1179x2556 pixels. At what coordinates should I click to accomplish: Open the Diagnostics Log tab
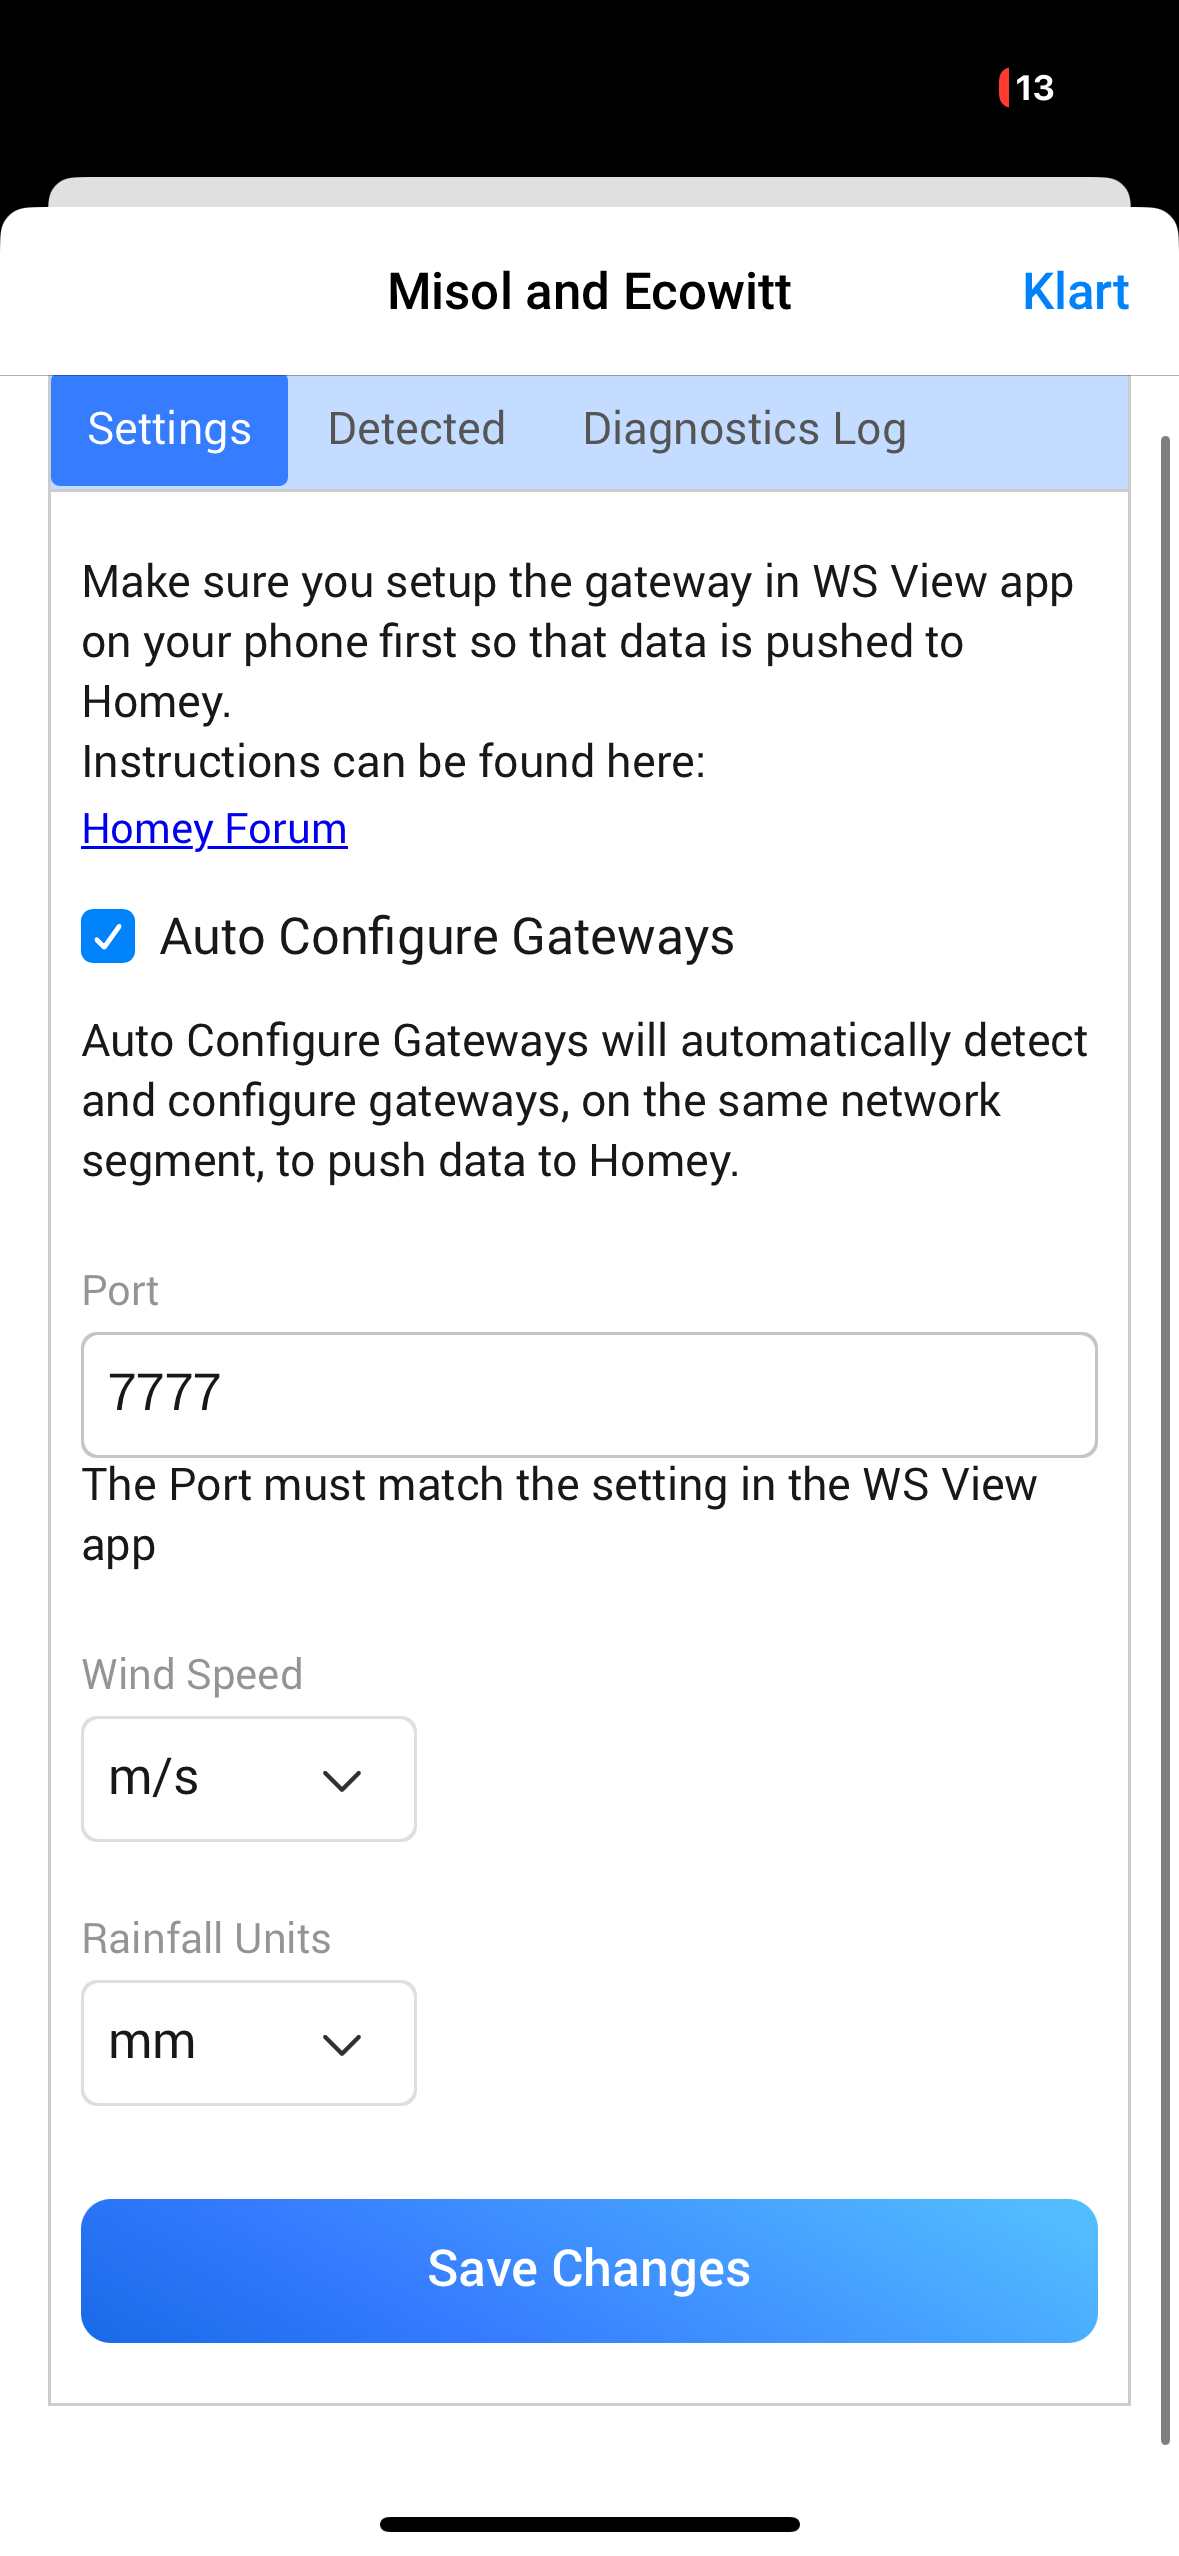pyautogui.click(x=744, y=429)
